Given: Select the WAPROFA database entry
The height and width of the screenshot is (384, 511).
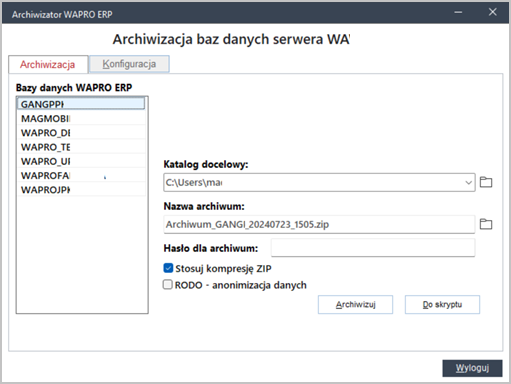Looking at the screenshot, I should [81, 175].
